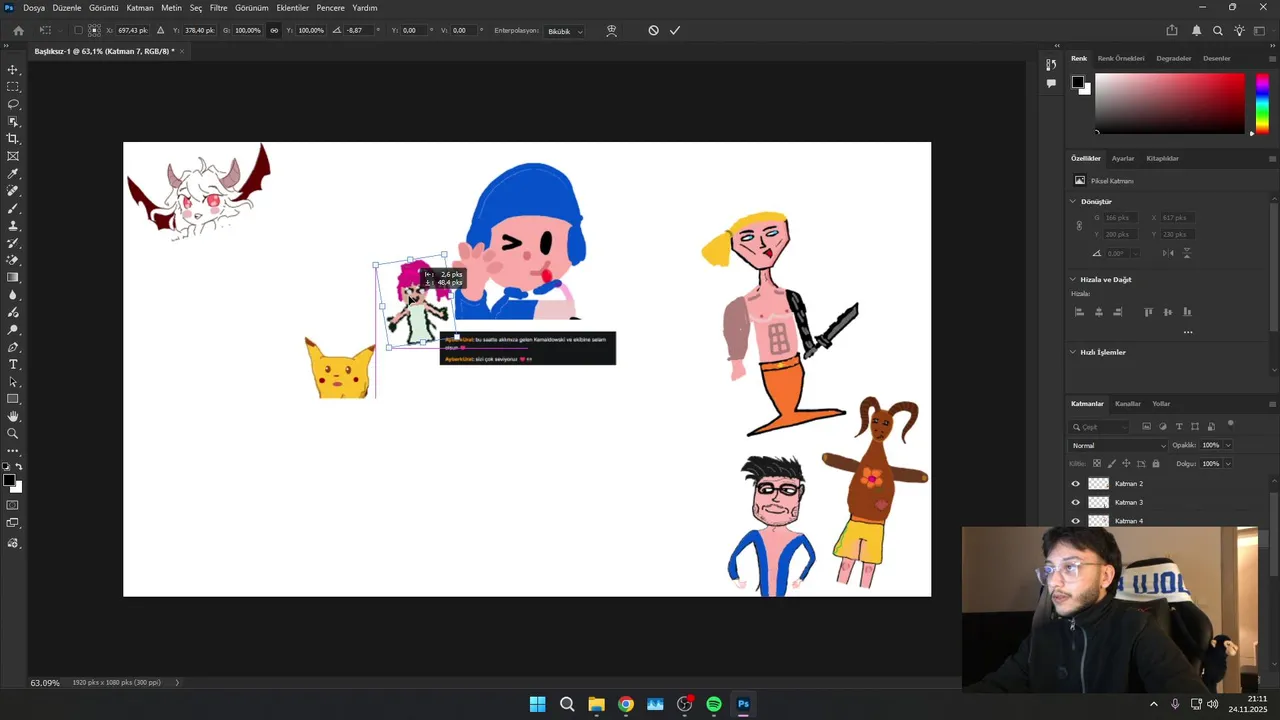Cancel the transform with the circle-slash icon
Screen dimensions: 1280x720
pyautogui.click(x=653, y=31)
